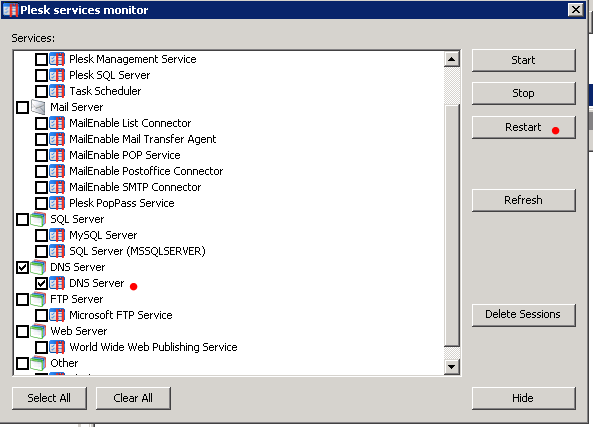The image size is (593, 427).
Task: Click the Mail Server envelope icon
Action: pos(38,107)
